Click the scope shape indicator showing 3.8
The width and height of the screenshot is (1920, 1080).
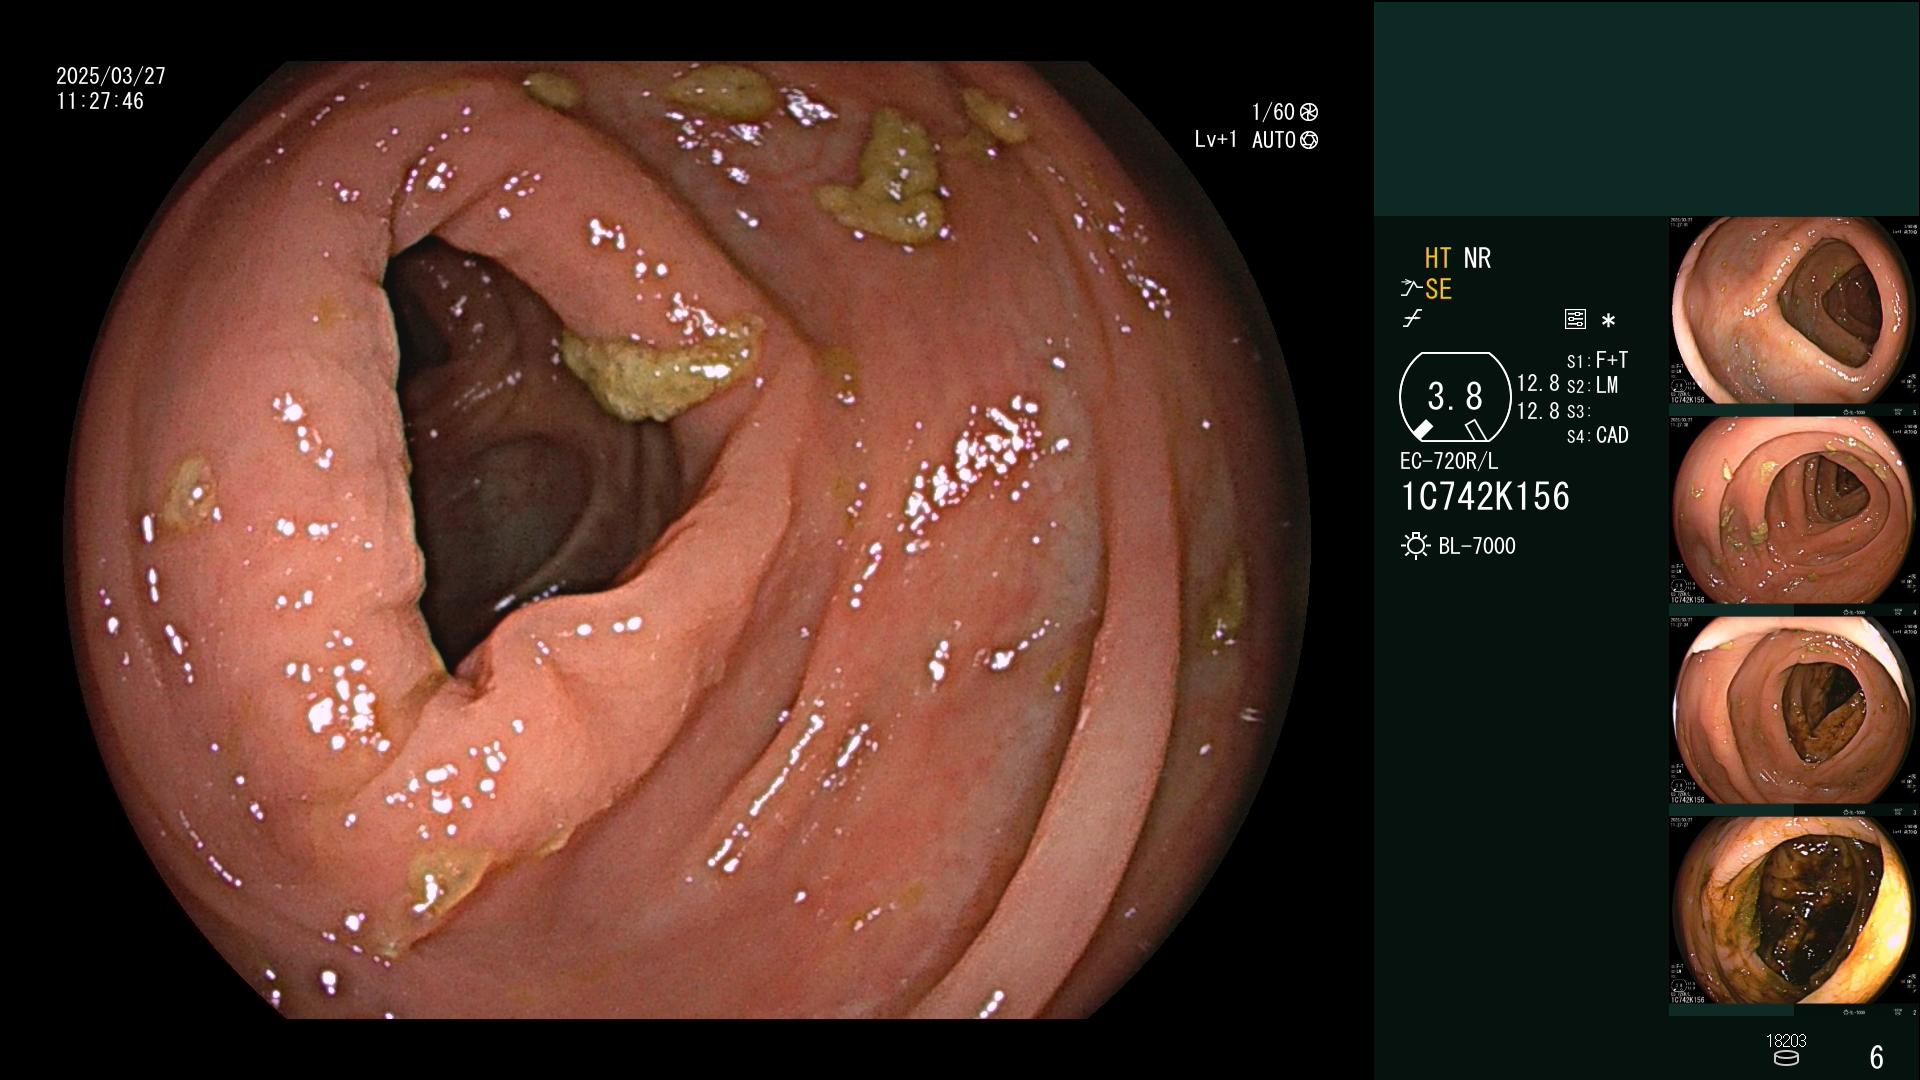click(1454, 397)
